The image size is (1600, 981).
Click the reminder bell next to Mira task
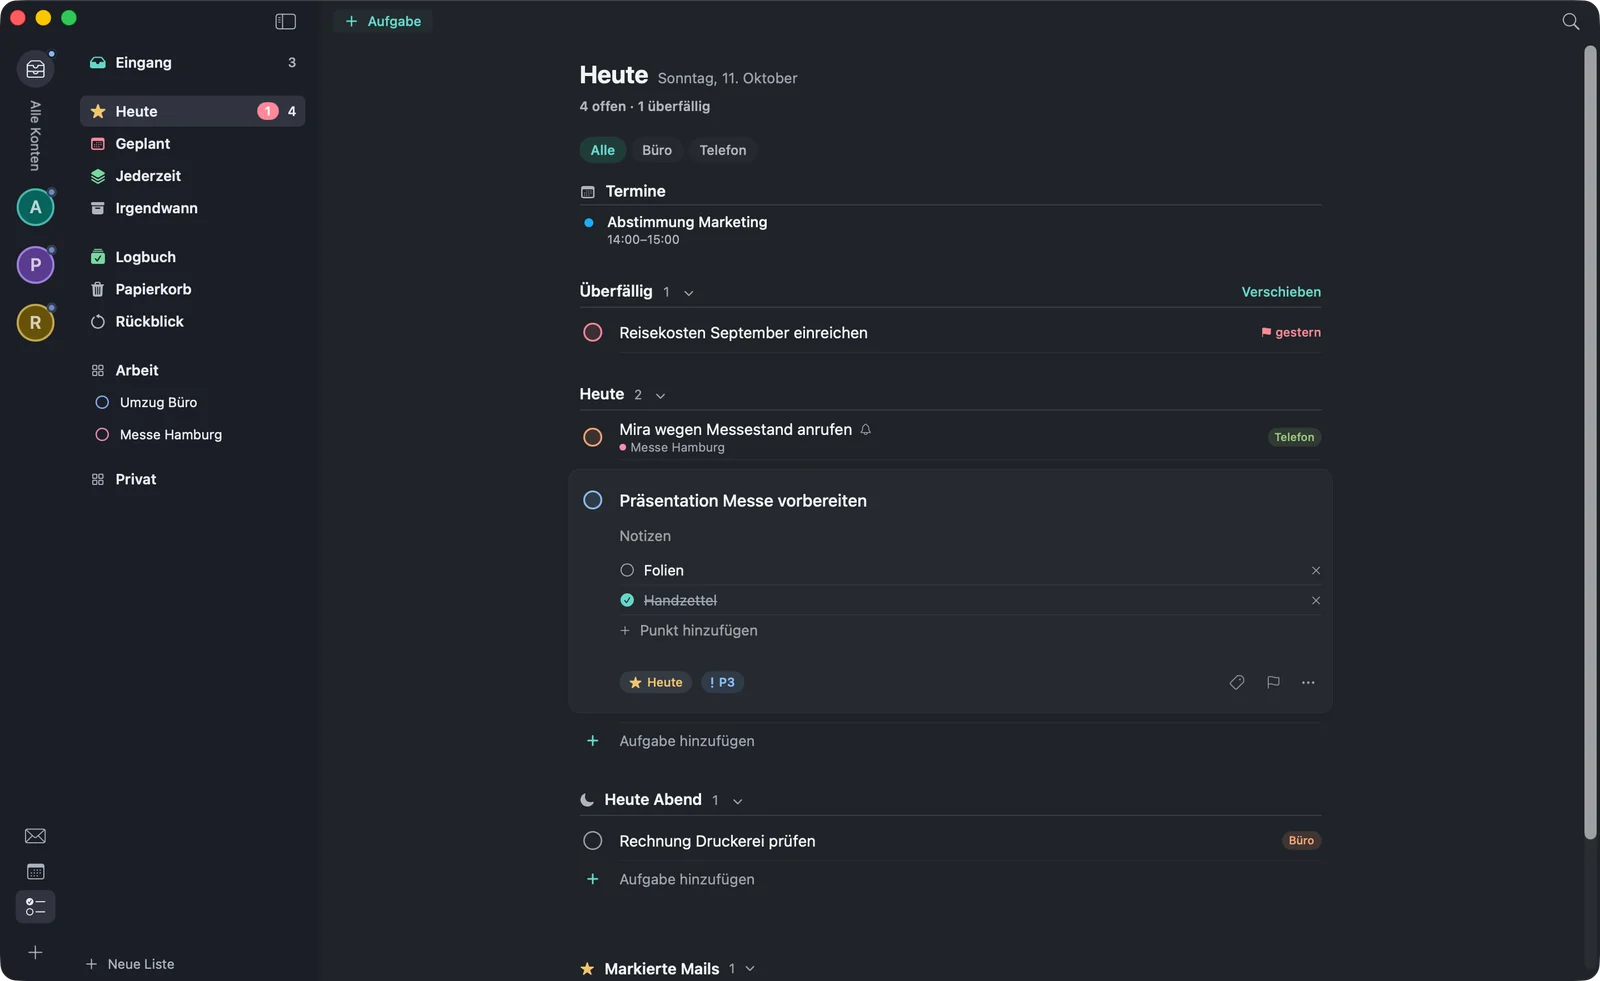866,429
